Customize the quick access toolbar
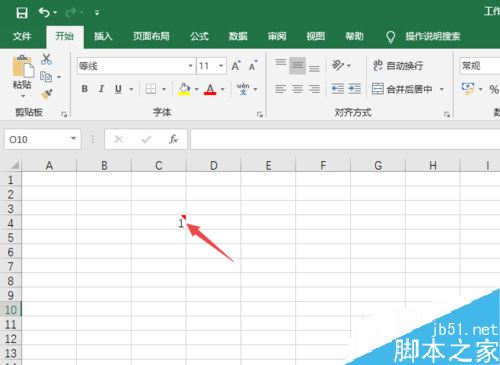 [97, 13]
